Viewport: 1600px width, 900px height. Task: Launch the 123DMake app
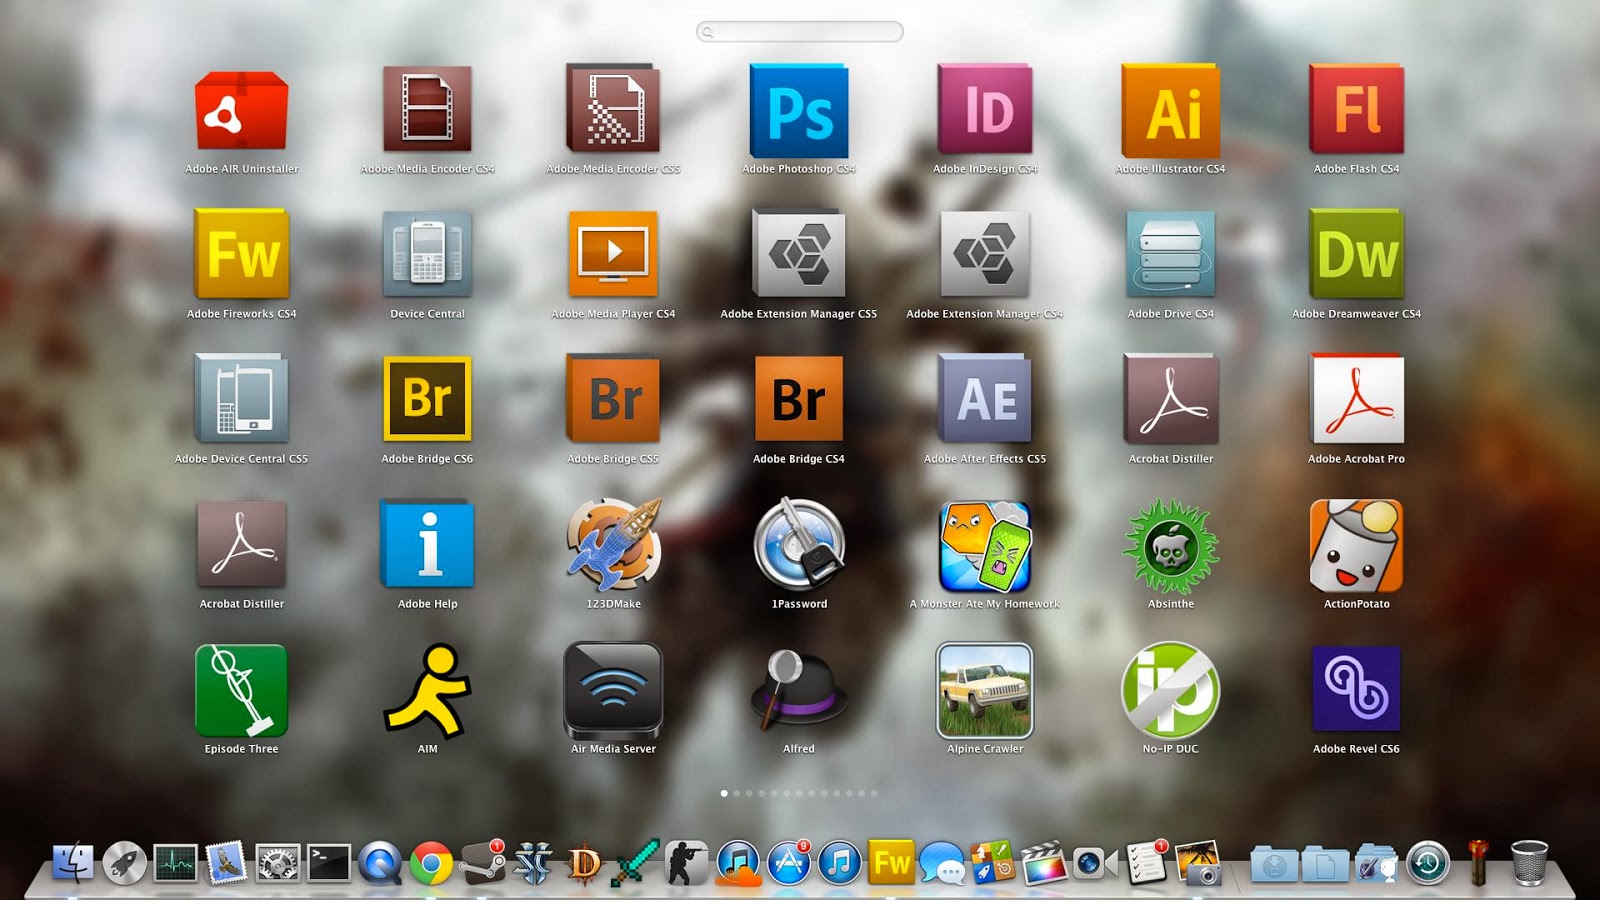[613, 543]
